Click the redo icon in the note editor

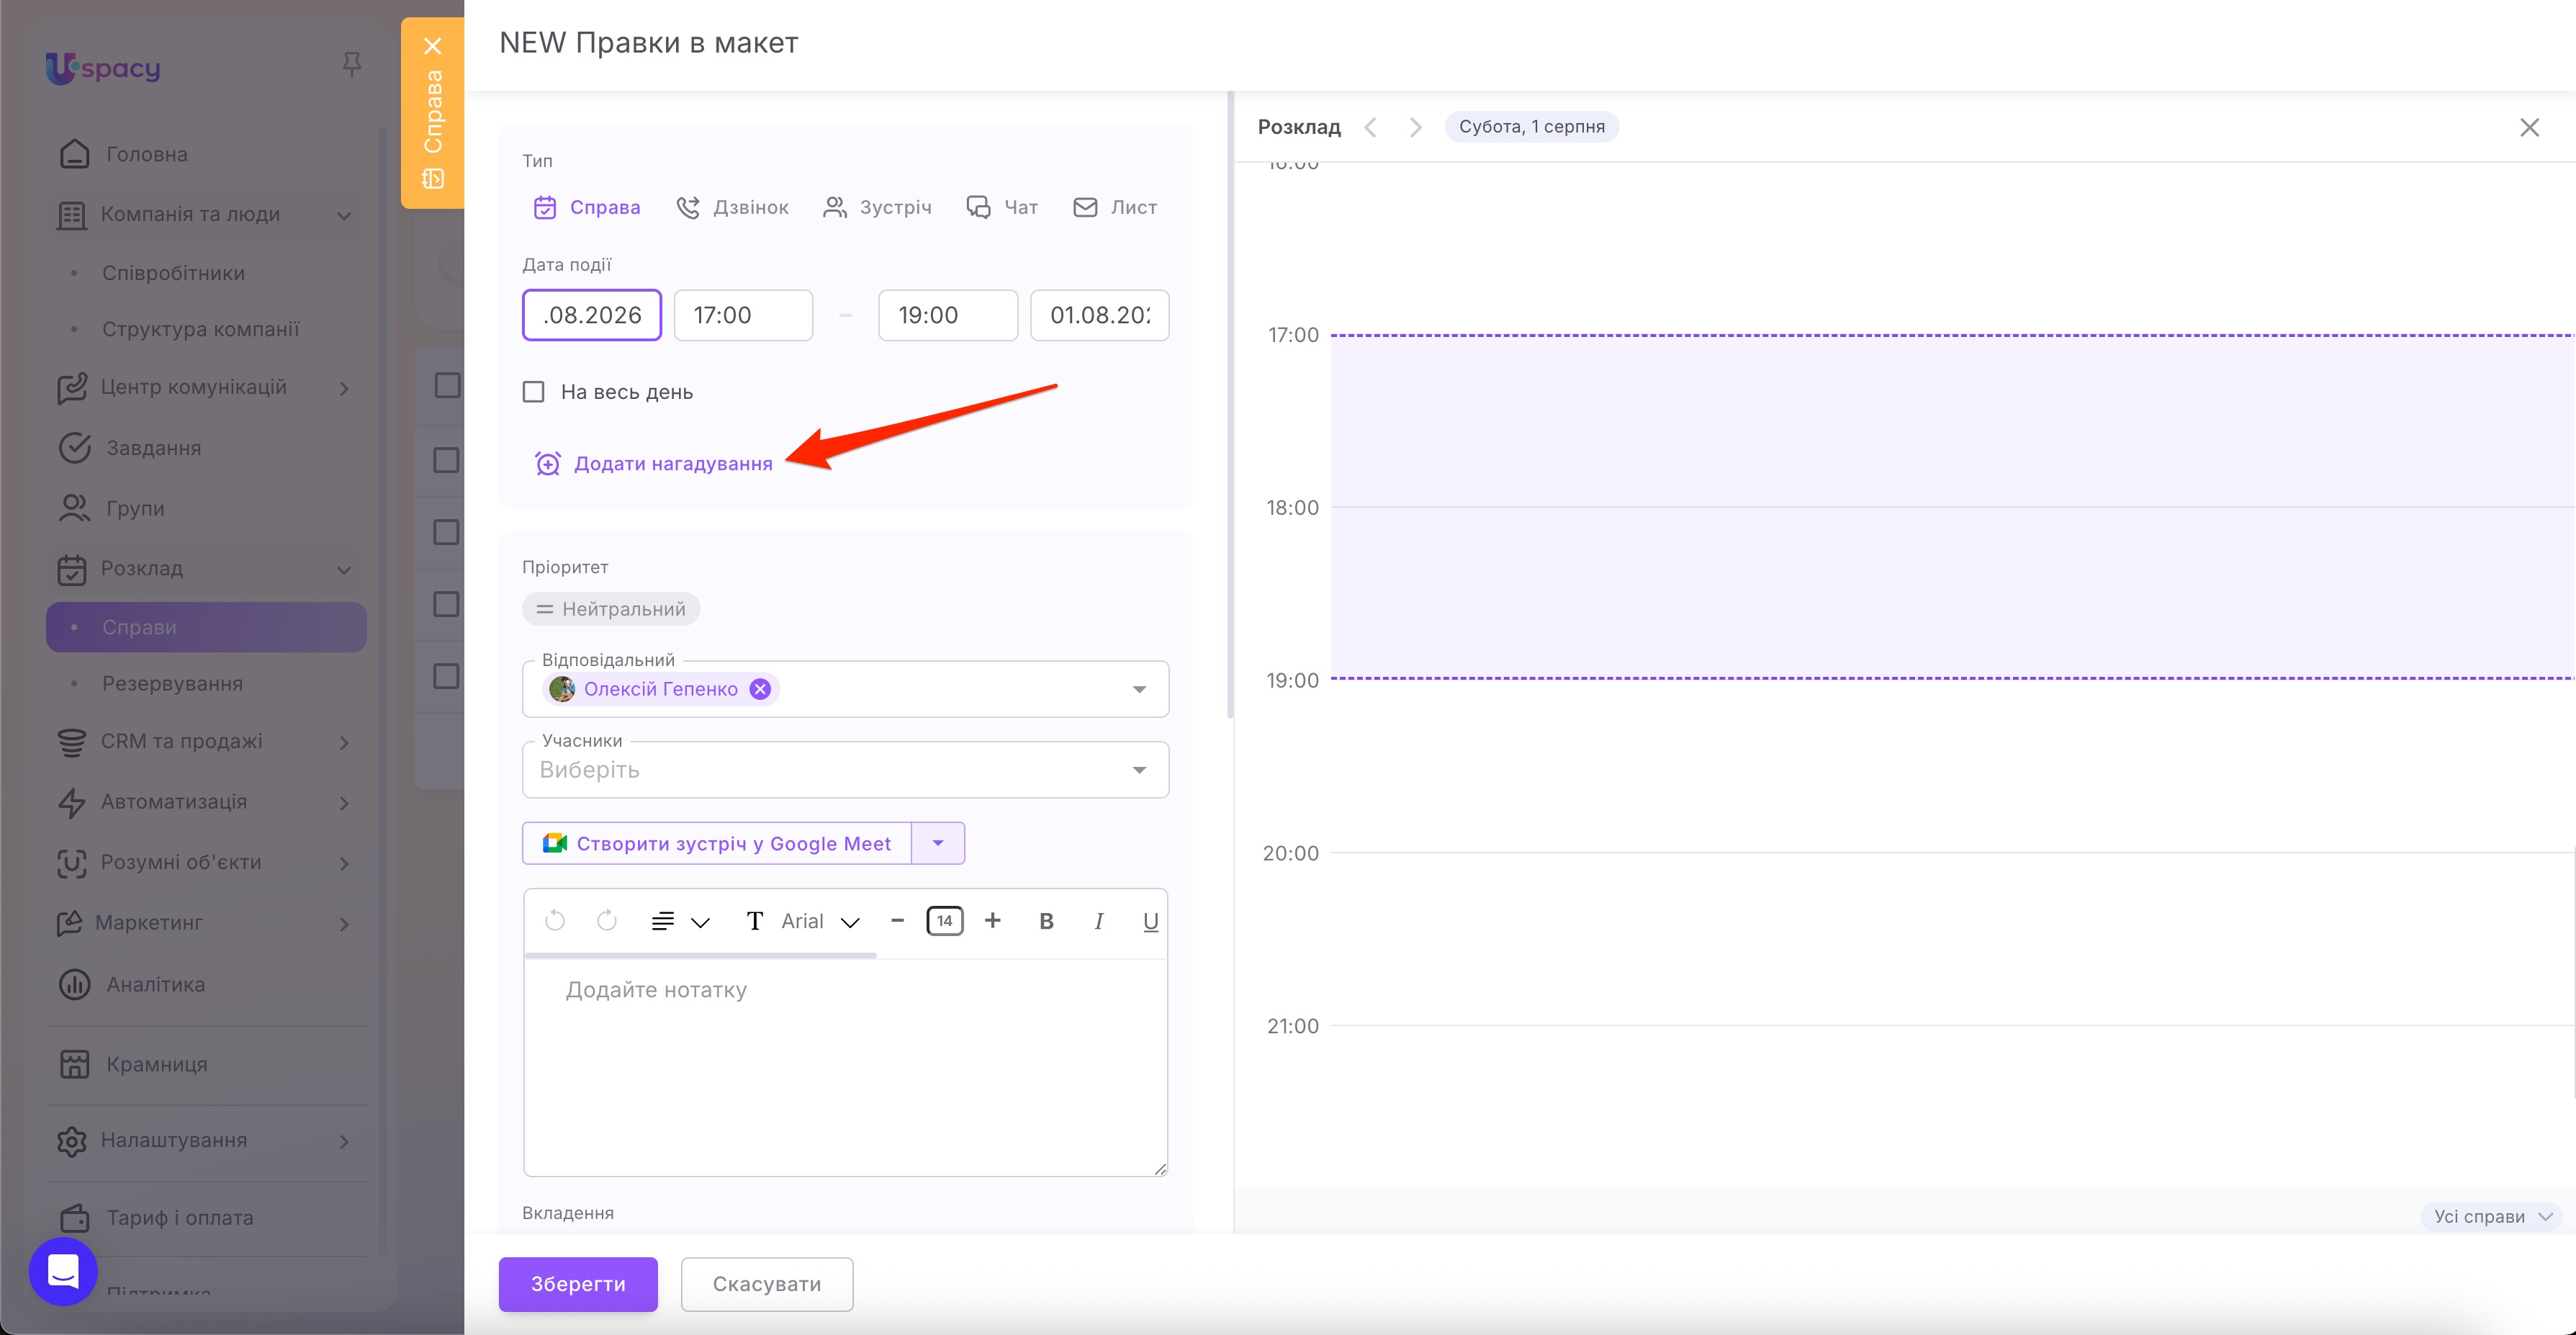point(607,920)
